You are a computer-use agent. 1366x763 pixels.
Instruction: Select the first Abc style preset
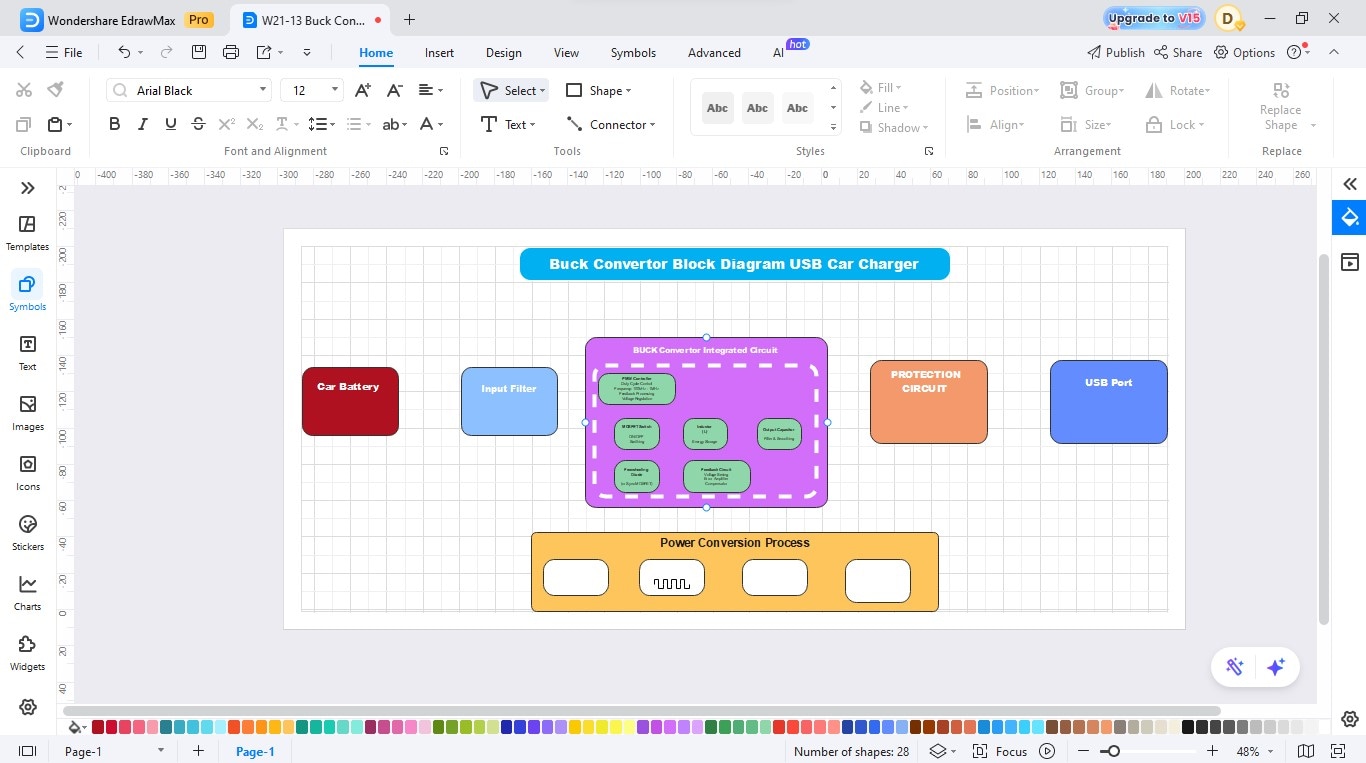[717, 108]
